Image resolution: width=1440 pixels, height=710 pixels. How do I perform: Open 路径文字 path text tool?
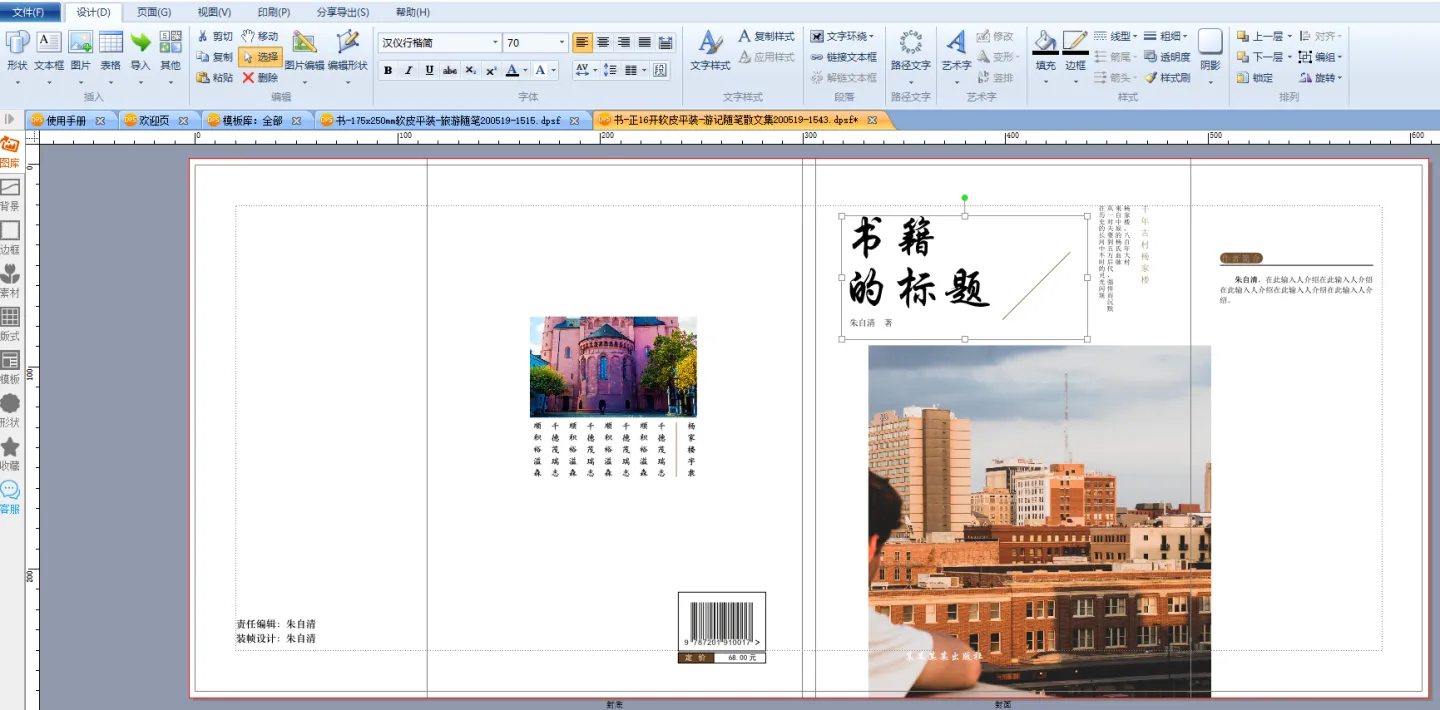tap(910, 51)
